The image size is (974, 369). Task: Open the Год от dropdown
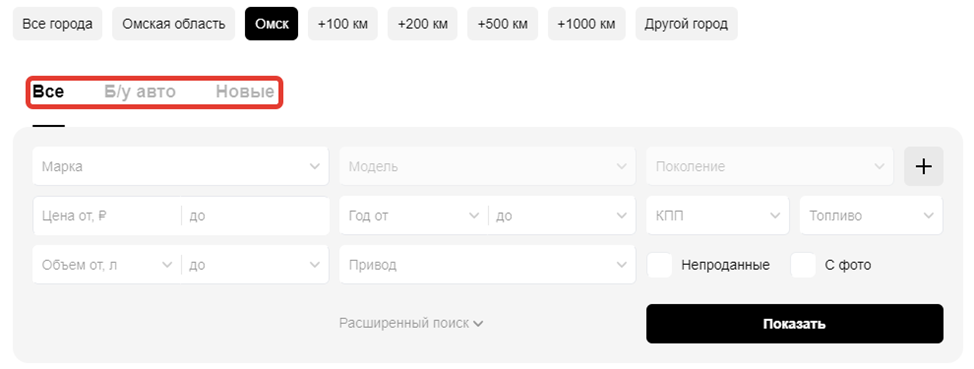pos(414,216)
